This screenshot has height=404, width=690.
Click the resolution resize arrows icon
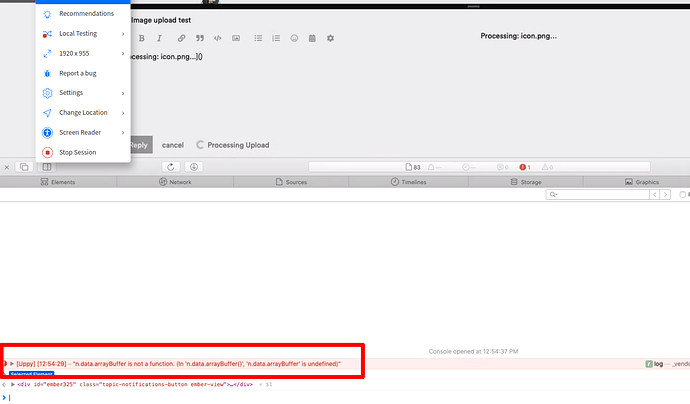point(47,54)
